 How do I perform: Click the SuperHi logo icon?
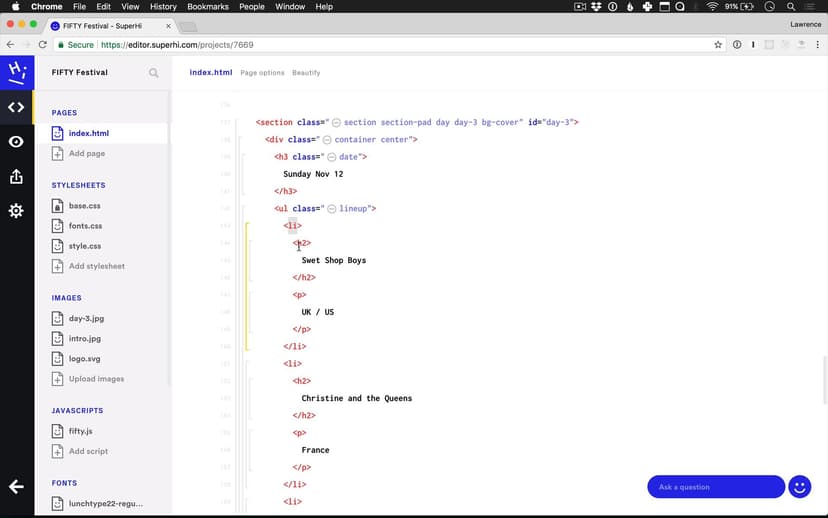click(16, 72)
